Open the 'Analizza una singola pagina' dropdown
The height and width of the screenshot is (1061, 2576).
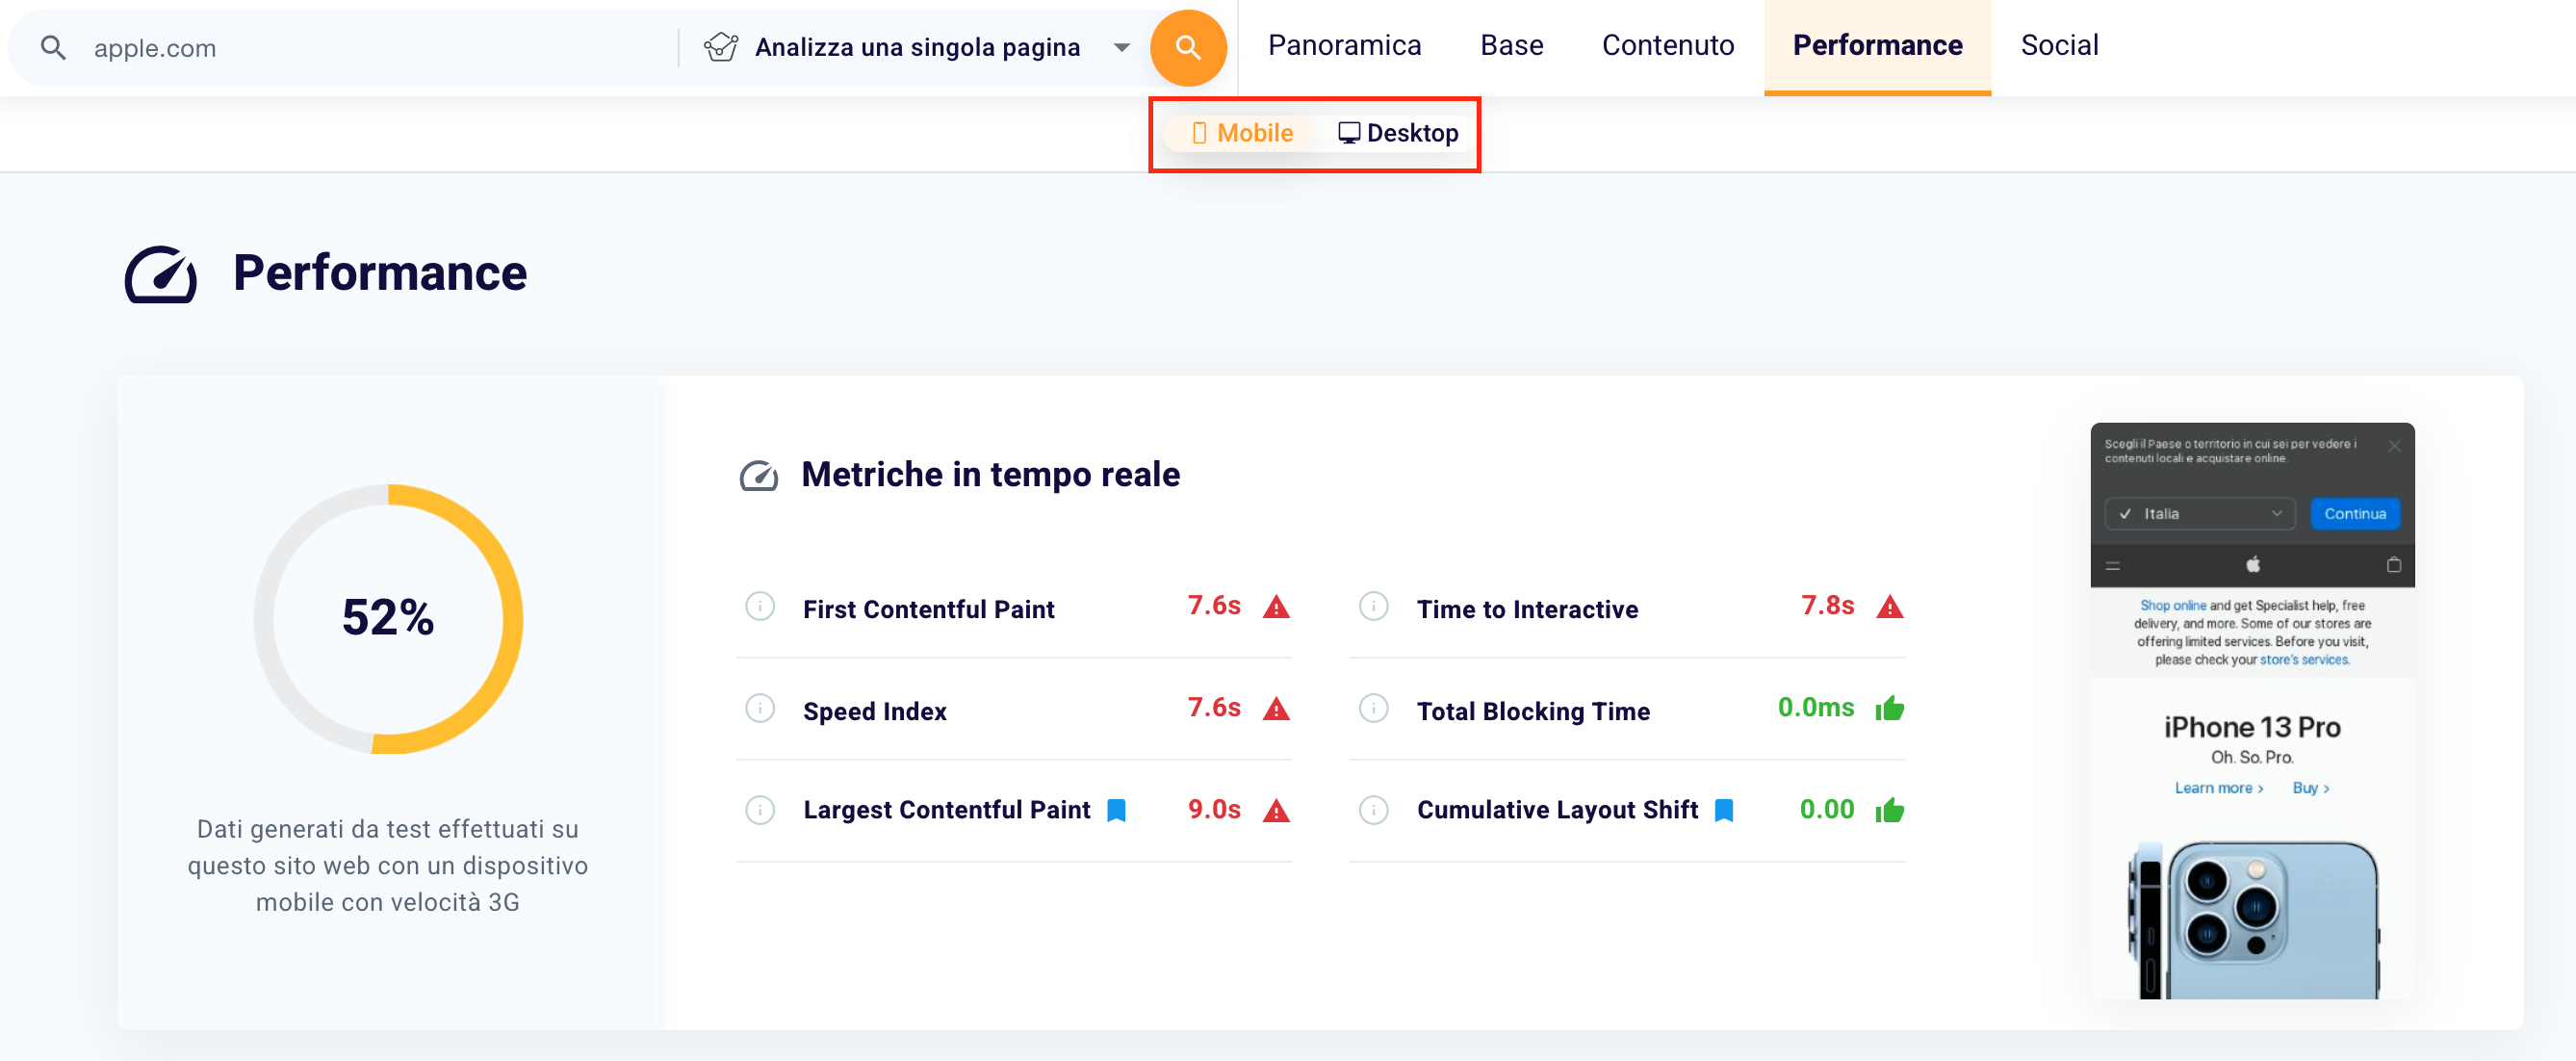917,47
